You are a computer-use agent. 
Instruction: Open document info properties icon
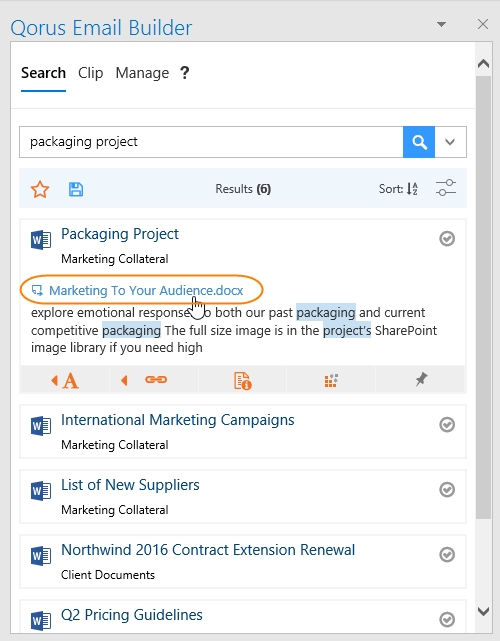point(242,380)
